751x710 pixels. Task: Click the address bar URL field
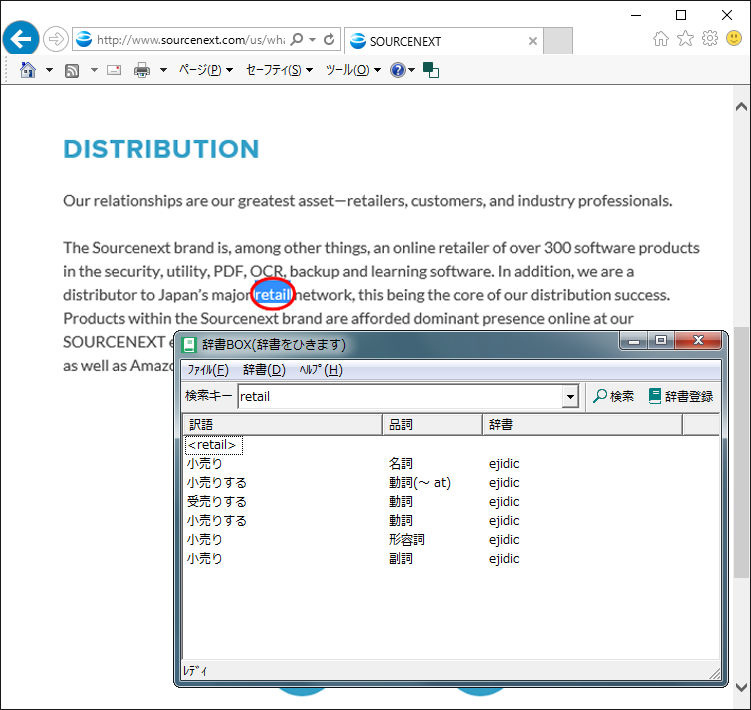tap(190, 39)
